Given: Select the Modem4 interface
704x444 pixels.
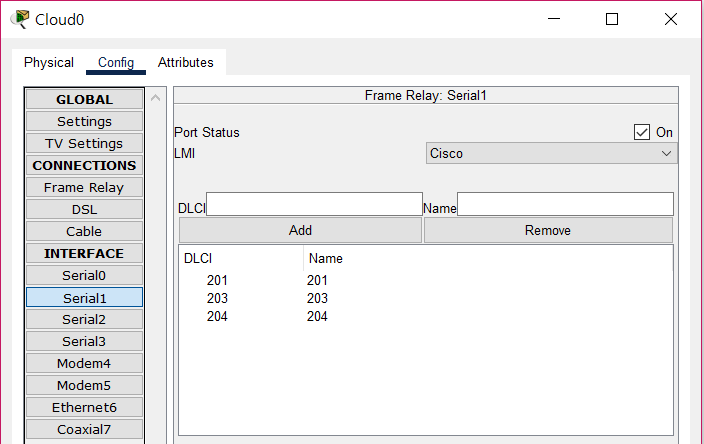Looking at the screenshot, I should [x=84, y=363].
